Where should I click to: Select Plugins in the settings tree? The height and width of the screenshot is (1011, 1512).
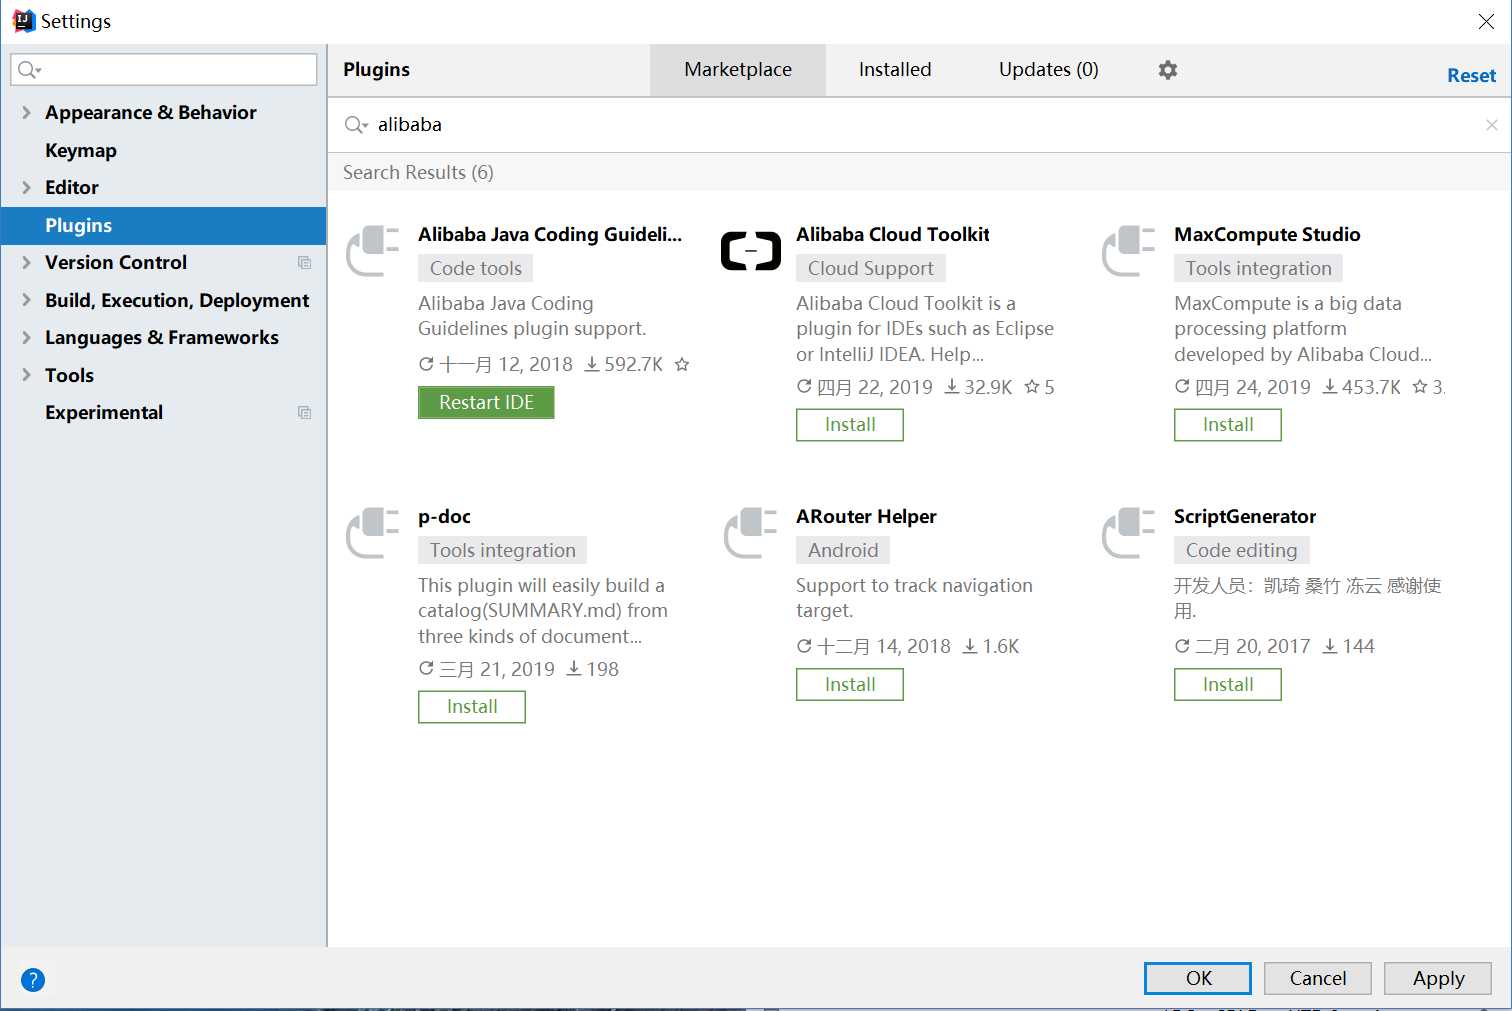click(x=163, y=226)
